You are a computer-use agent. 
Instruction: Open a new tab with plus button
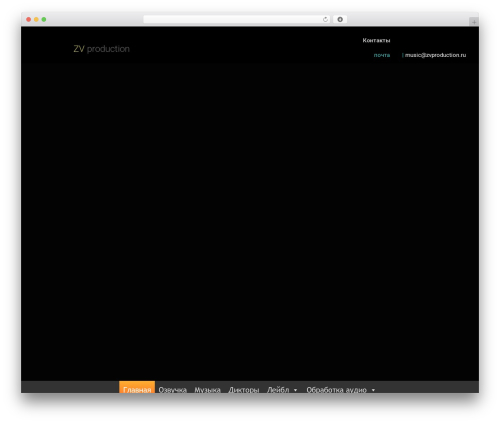tap(474, 22)
